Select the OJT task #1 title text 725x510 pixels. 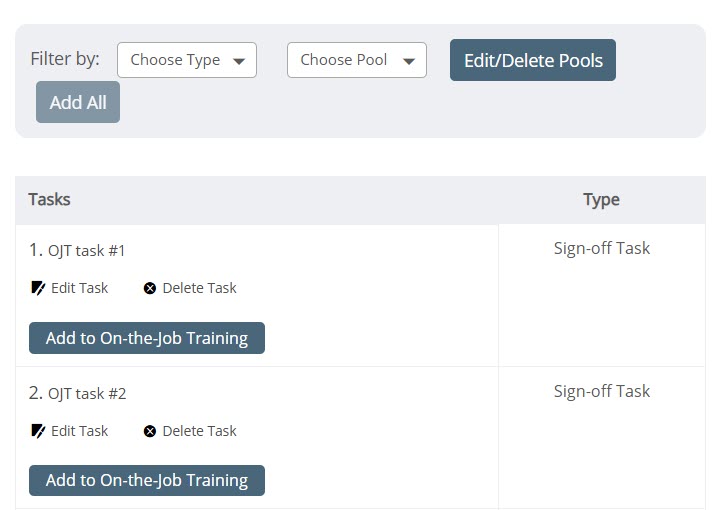(x=87, y=251)
